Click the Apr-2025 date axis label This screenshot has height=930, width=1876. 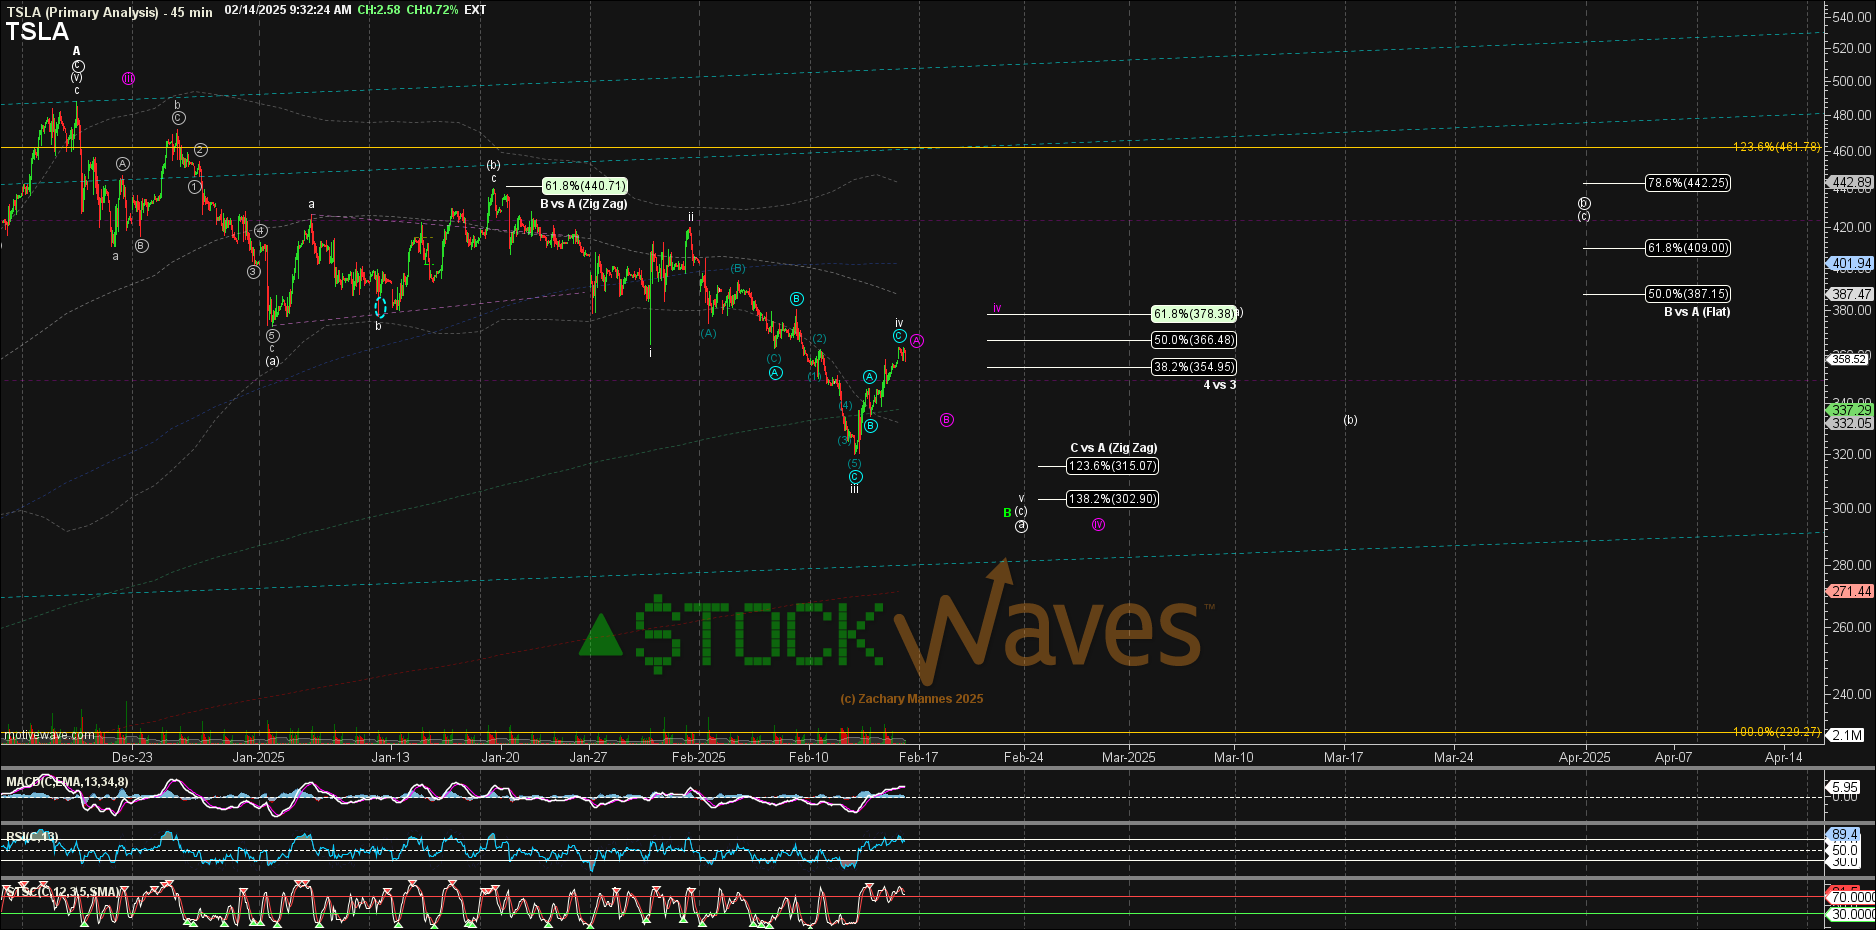tap(1584, 757)
